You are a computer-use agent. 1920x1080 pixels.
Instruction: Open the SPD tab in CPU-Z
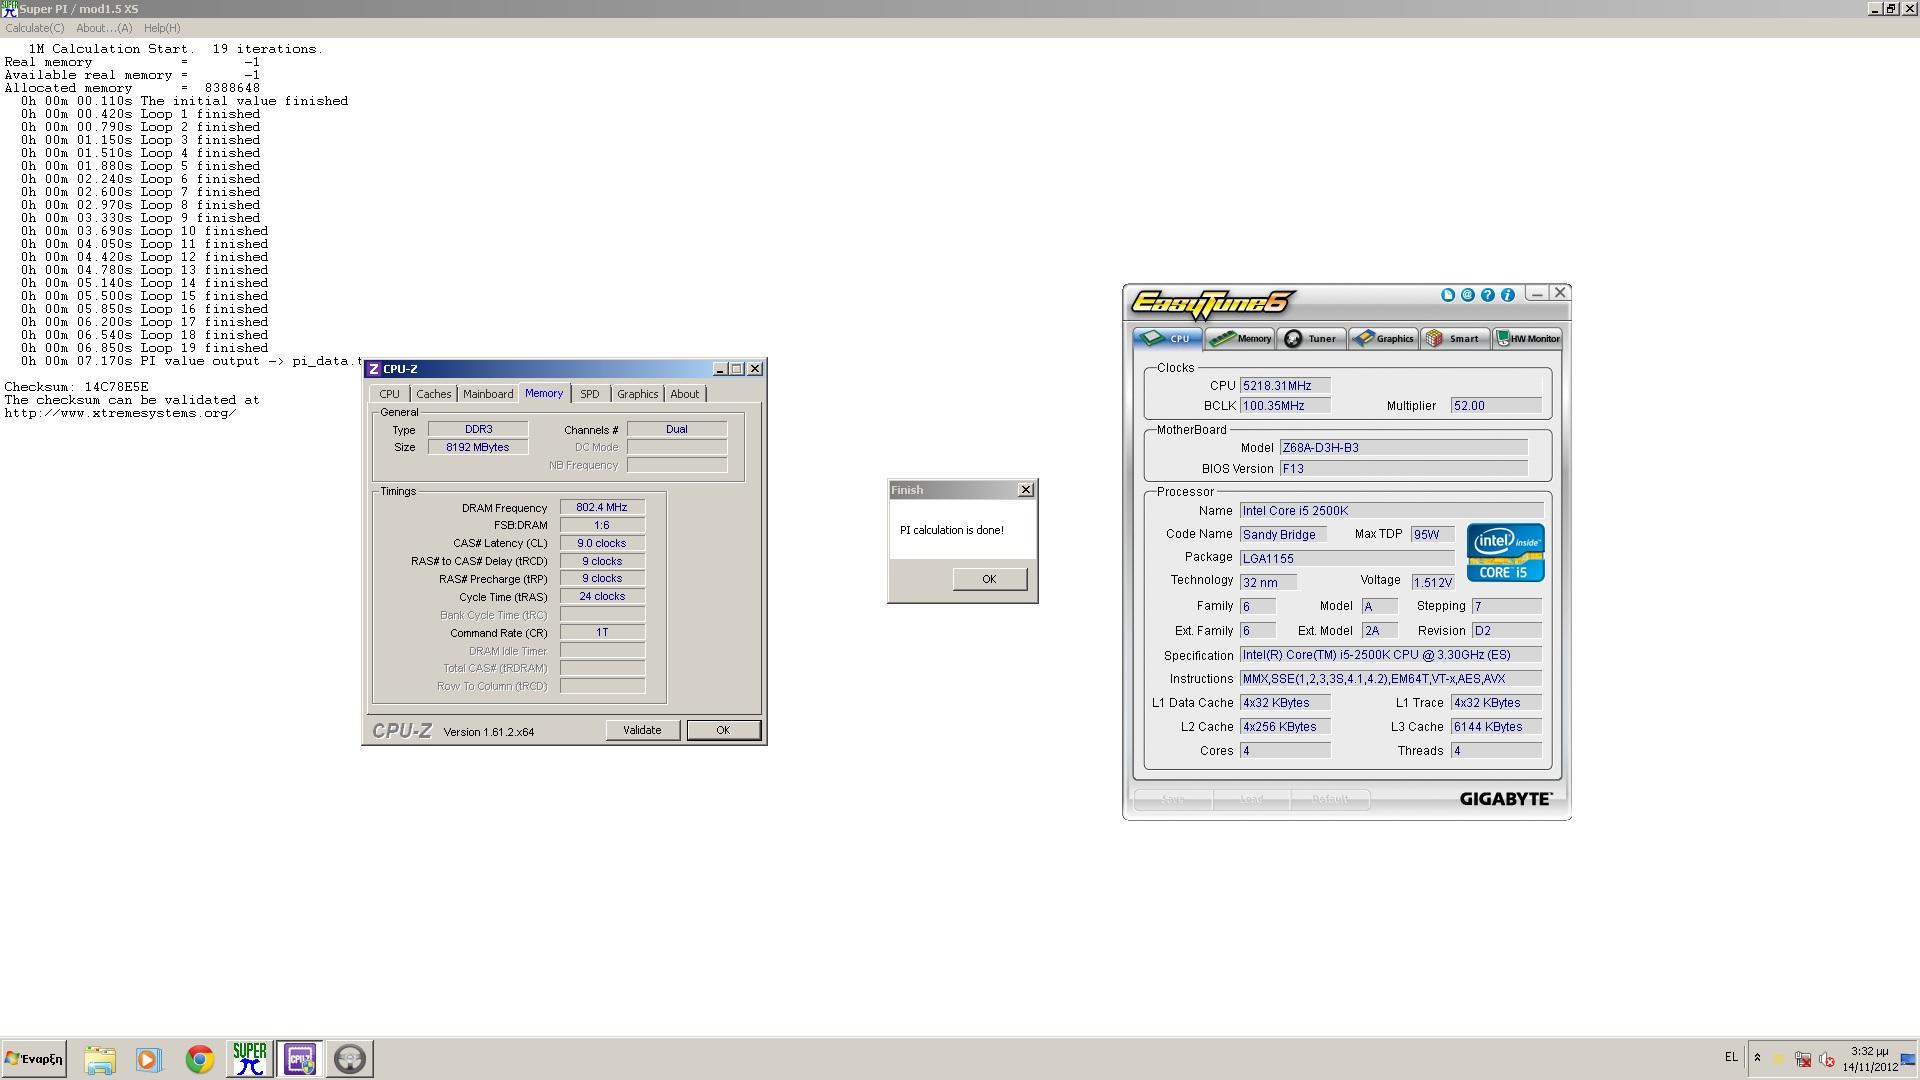click(590, 394)
